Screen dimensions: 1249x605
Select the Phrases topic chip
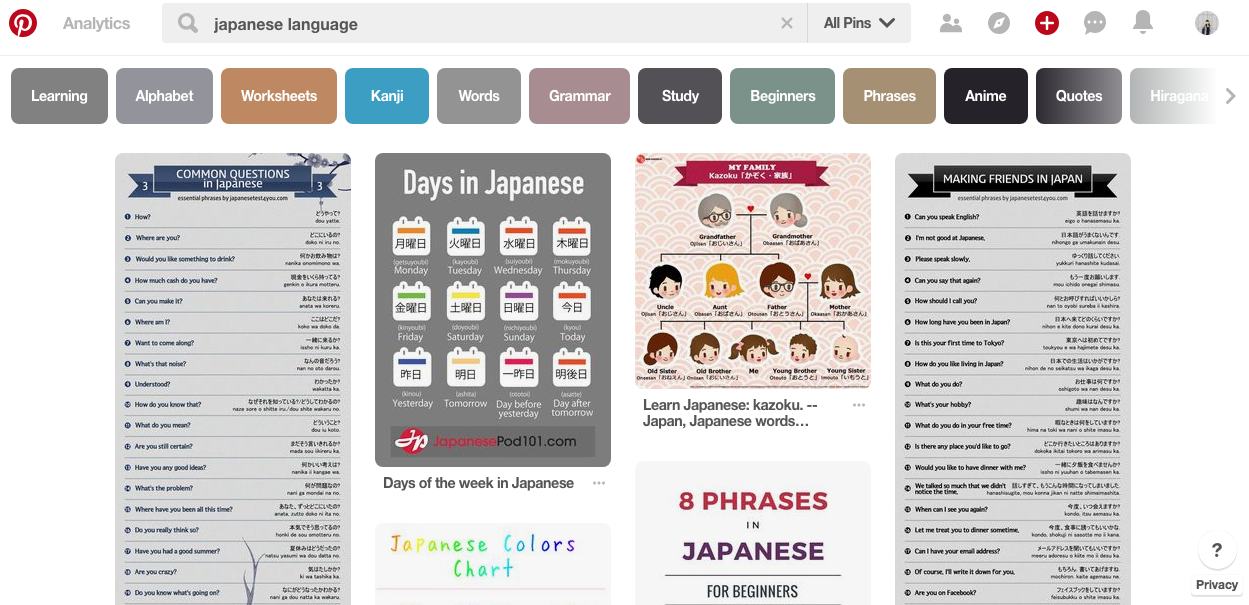click(889, 96)
